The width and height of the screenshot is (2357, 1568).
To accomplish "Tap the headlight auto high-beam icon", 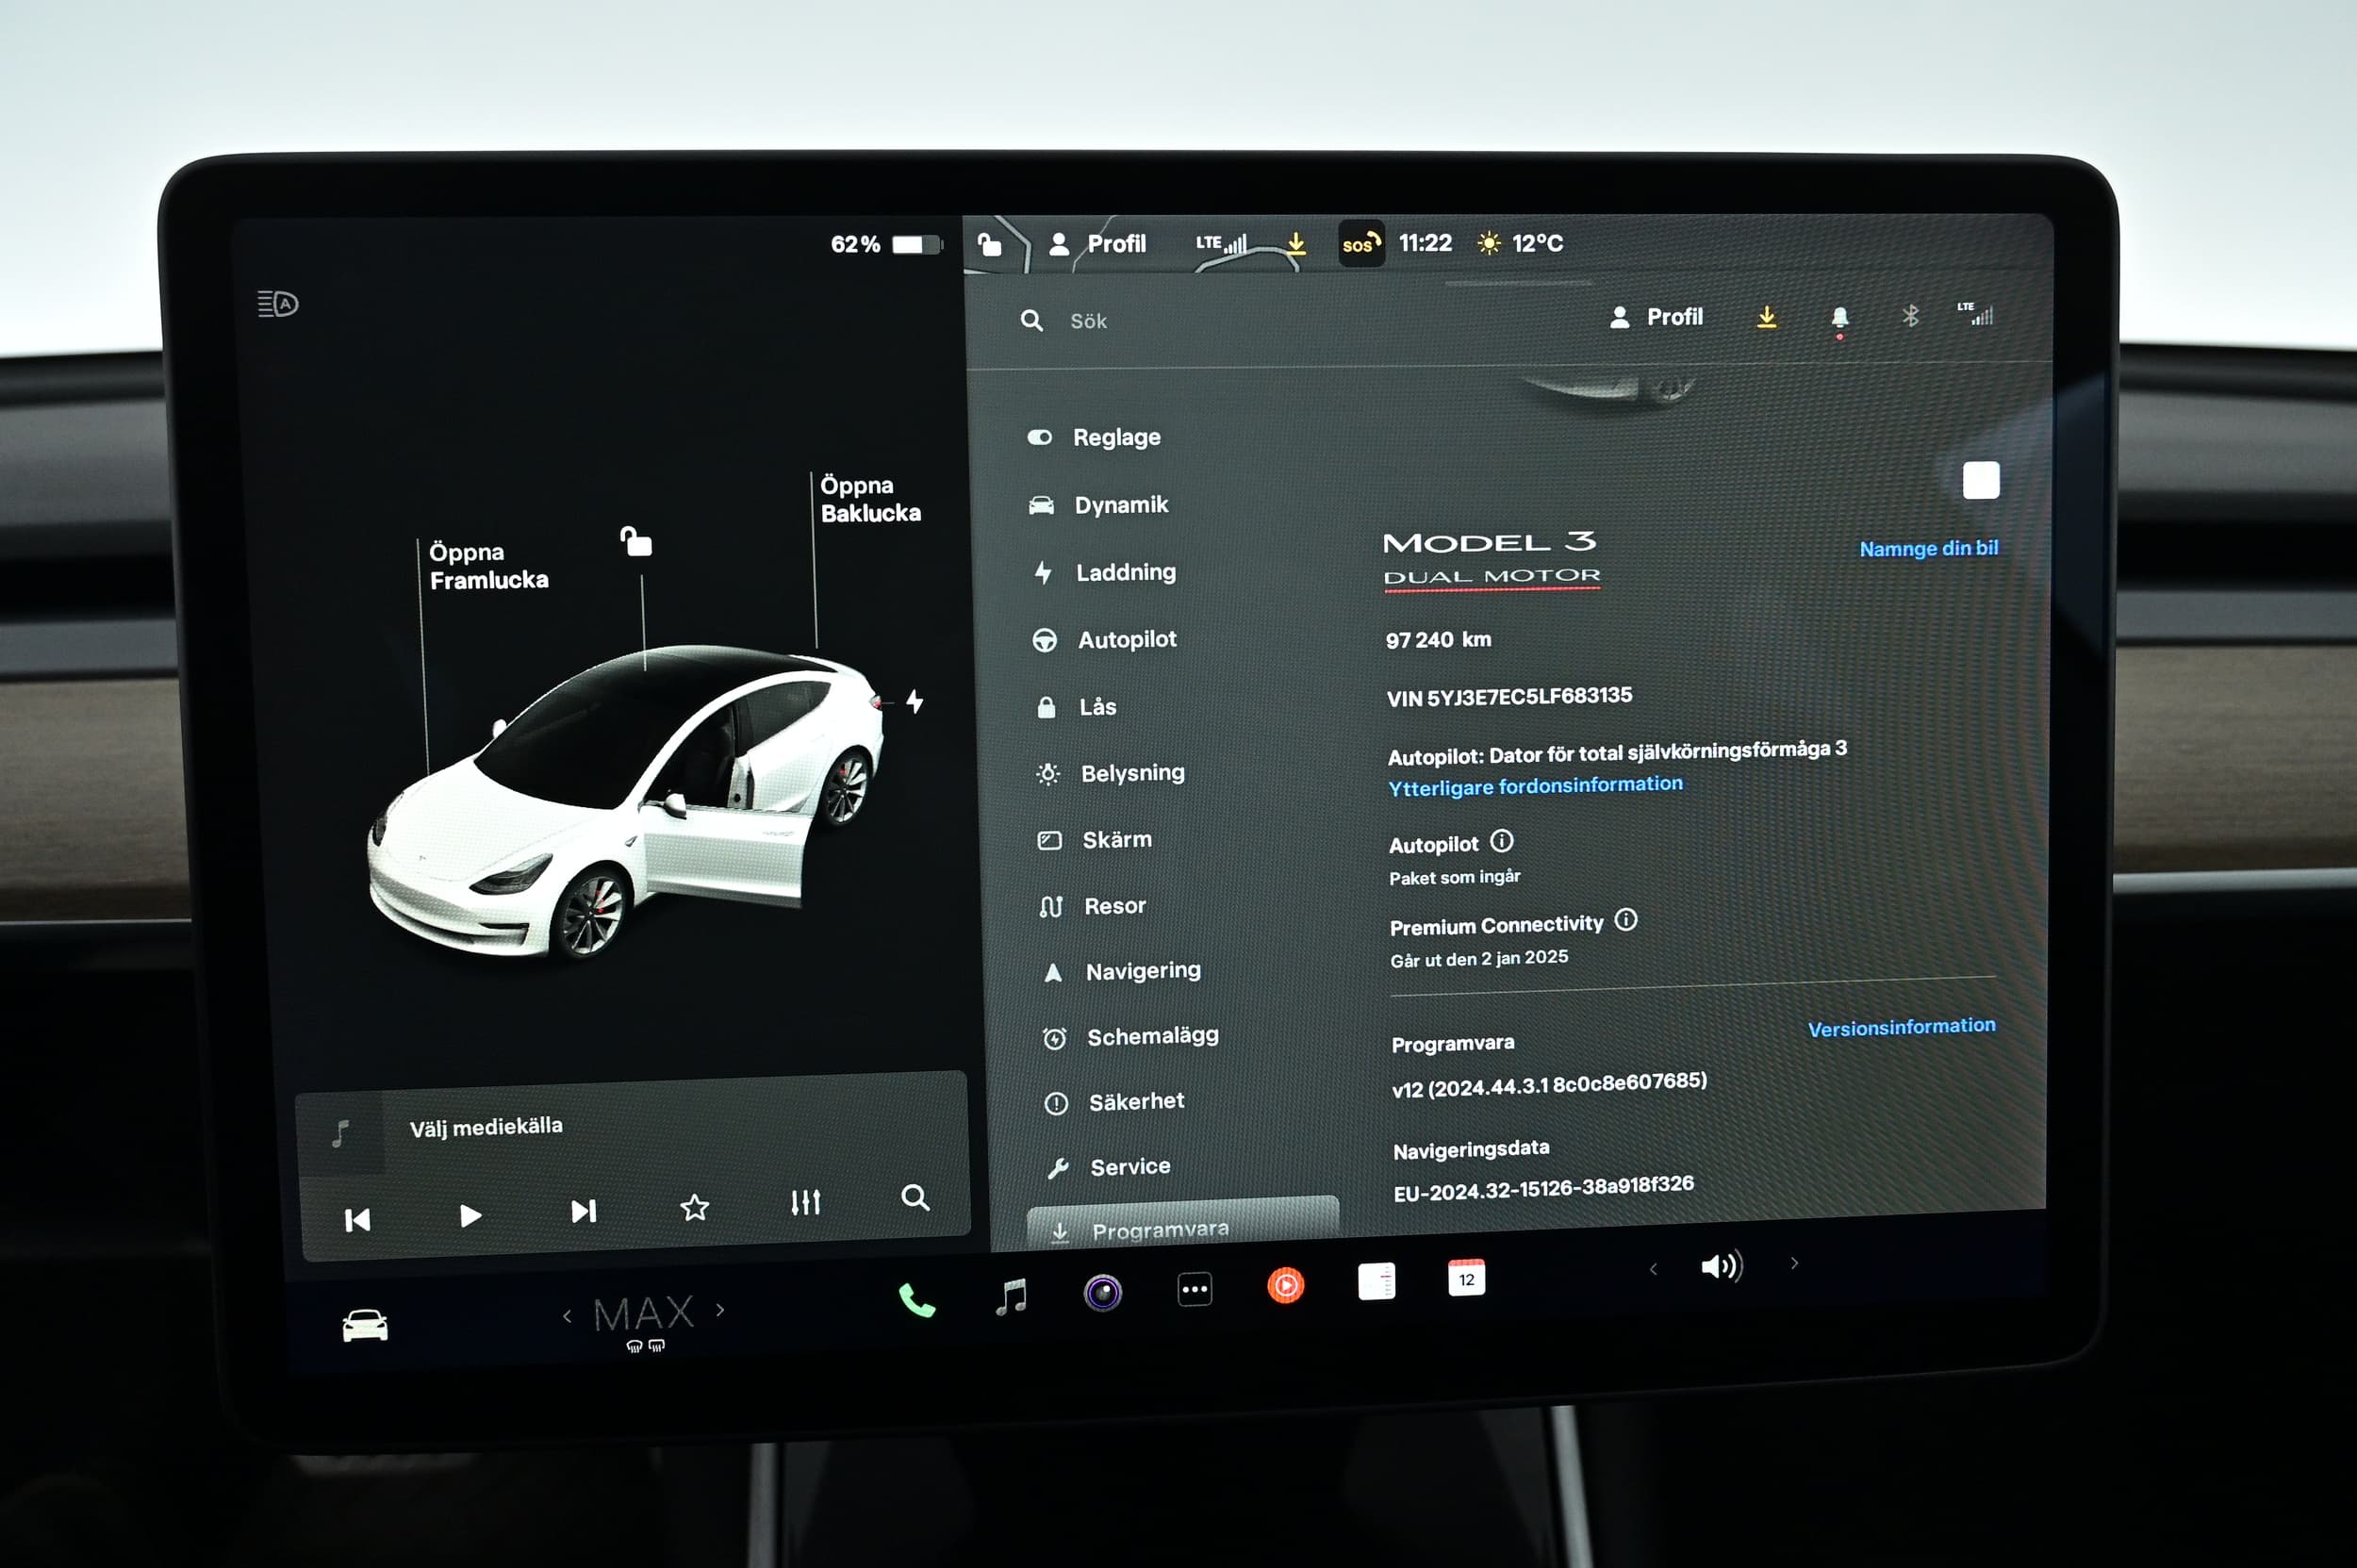I will (278, 303).
